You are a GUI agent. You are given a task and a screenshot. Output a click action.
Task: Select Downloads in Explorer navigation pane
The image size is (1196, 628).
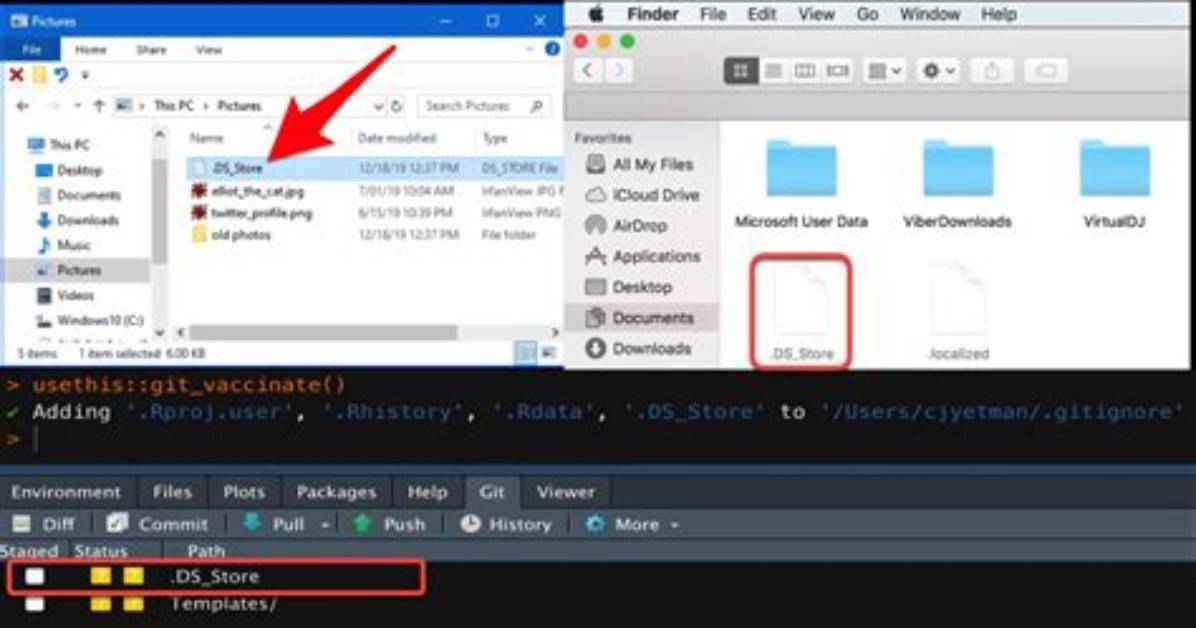click(x=78, y=220)
